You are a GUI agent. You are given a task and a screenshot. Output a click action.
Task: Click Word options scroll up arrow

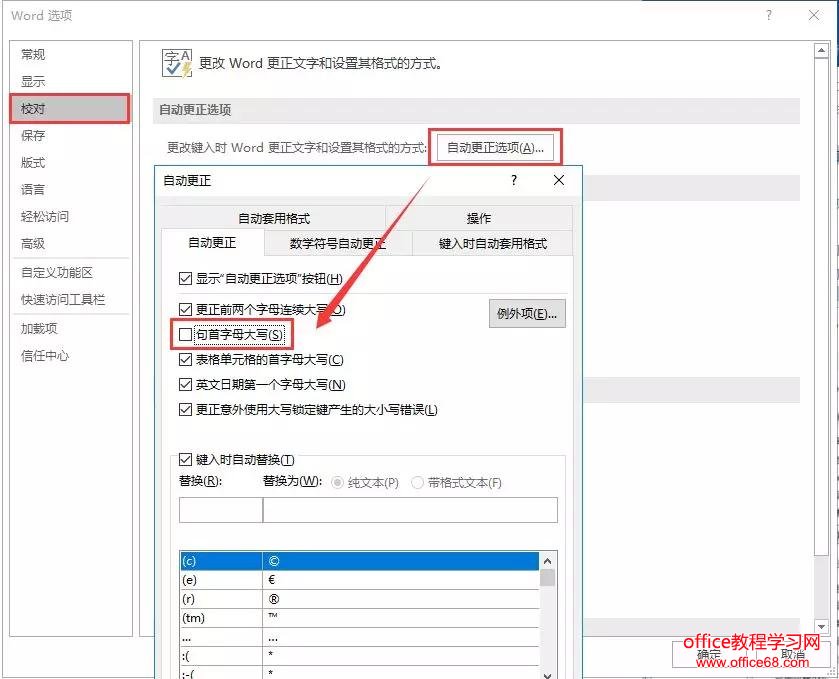click(821, 51)
